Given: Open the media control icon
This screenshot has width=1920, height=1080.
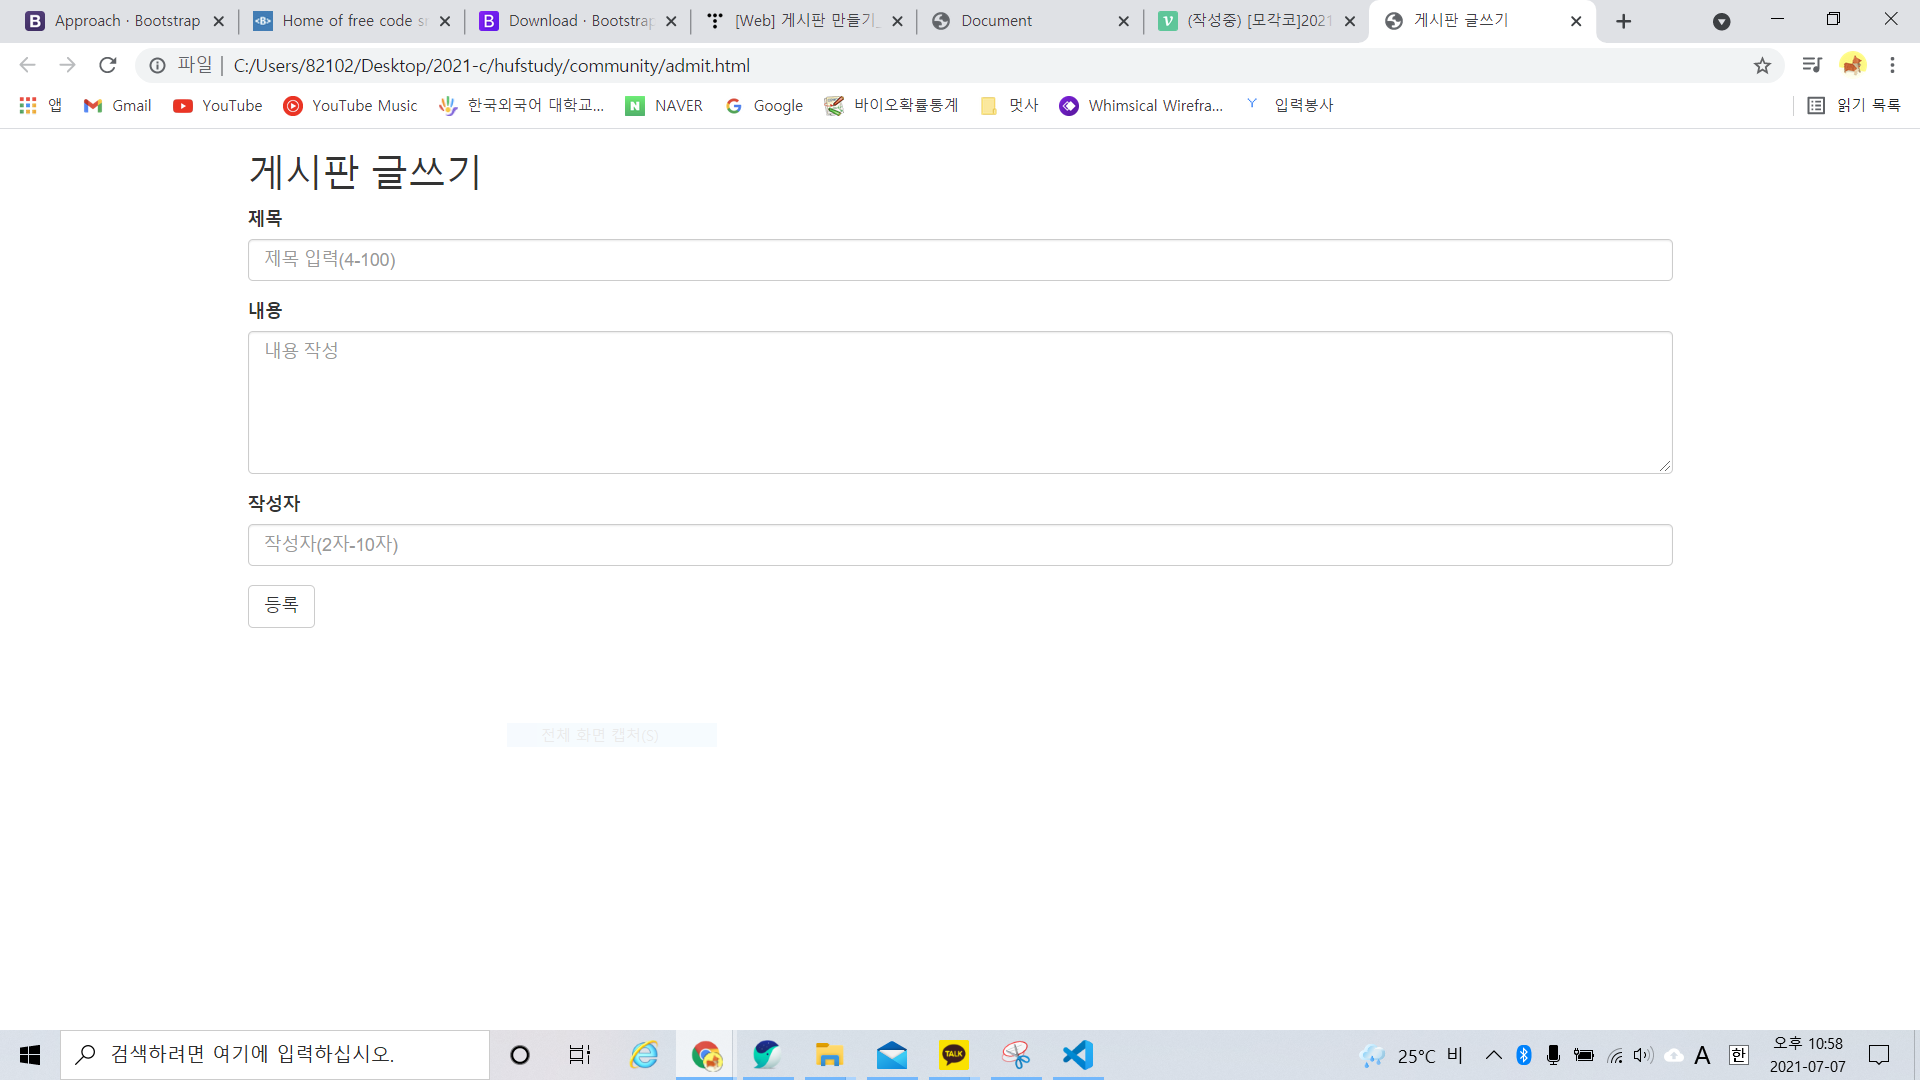Looking at the screenshot, I should click(1812, 65).
